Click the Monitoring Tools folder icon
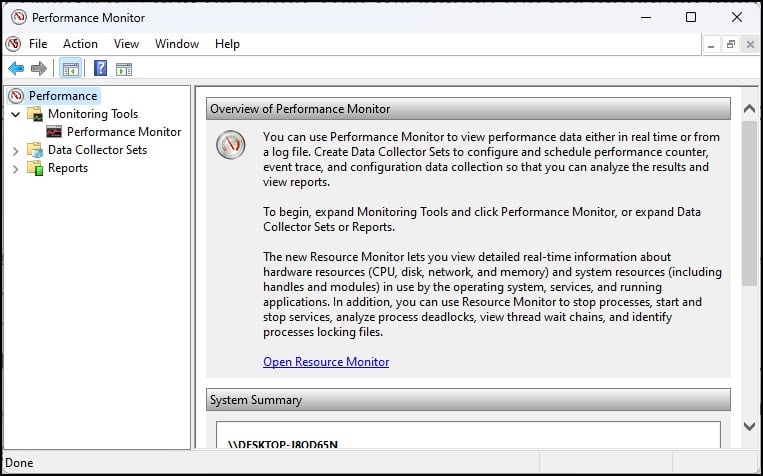The image size is (763, 476). click(x=35, y=114)
